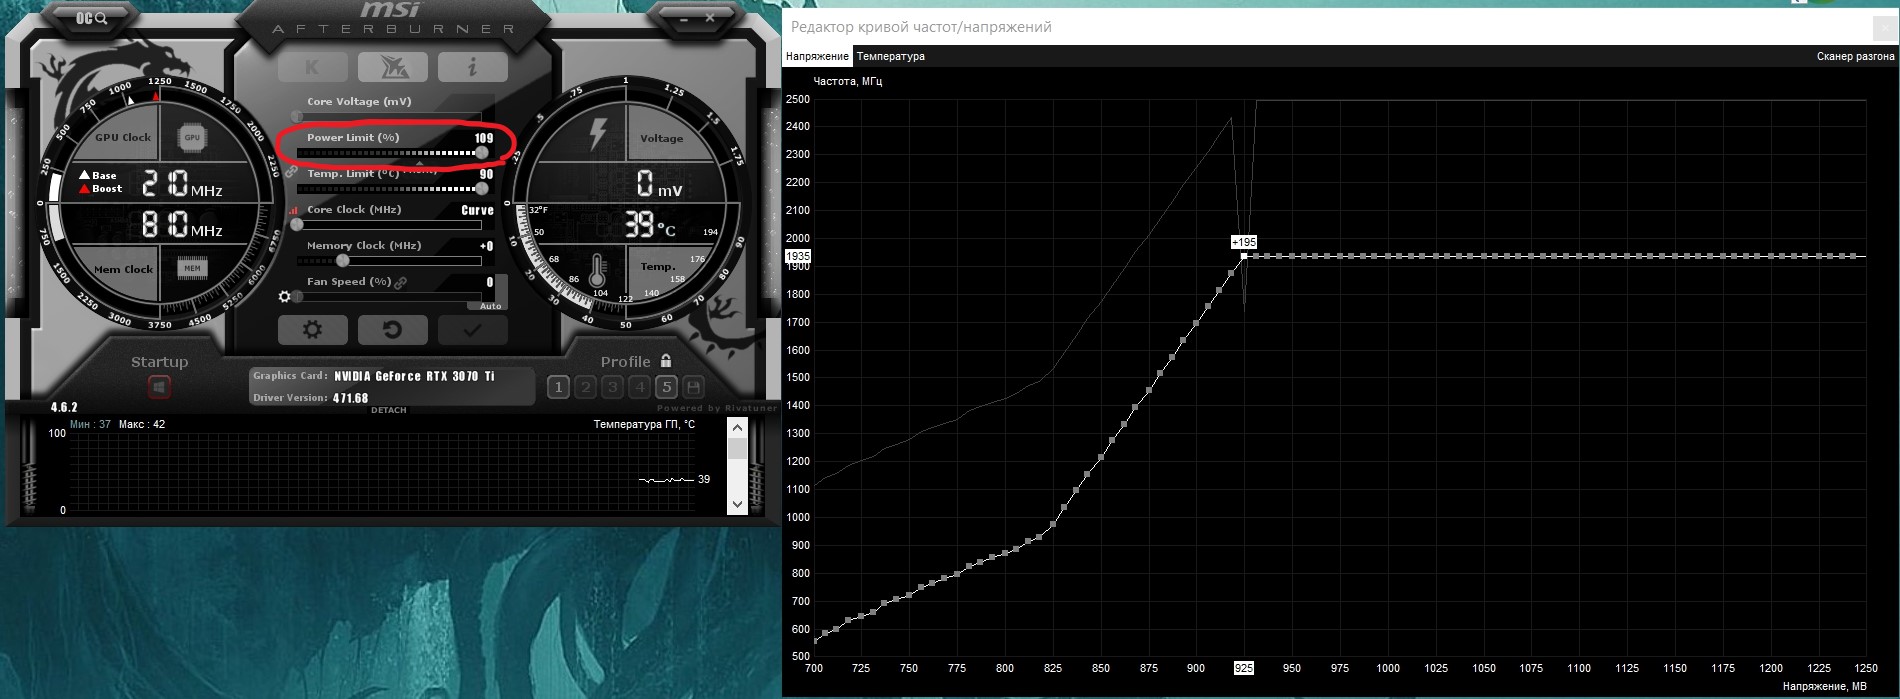The image size is (1900, 699).
Task: Click the MEM chip icon
Action: click(192, 268)
